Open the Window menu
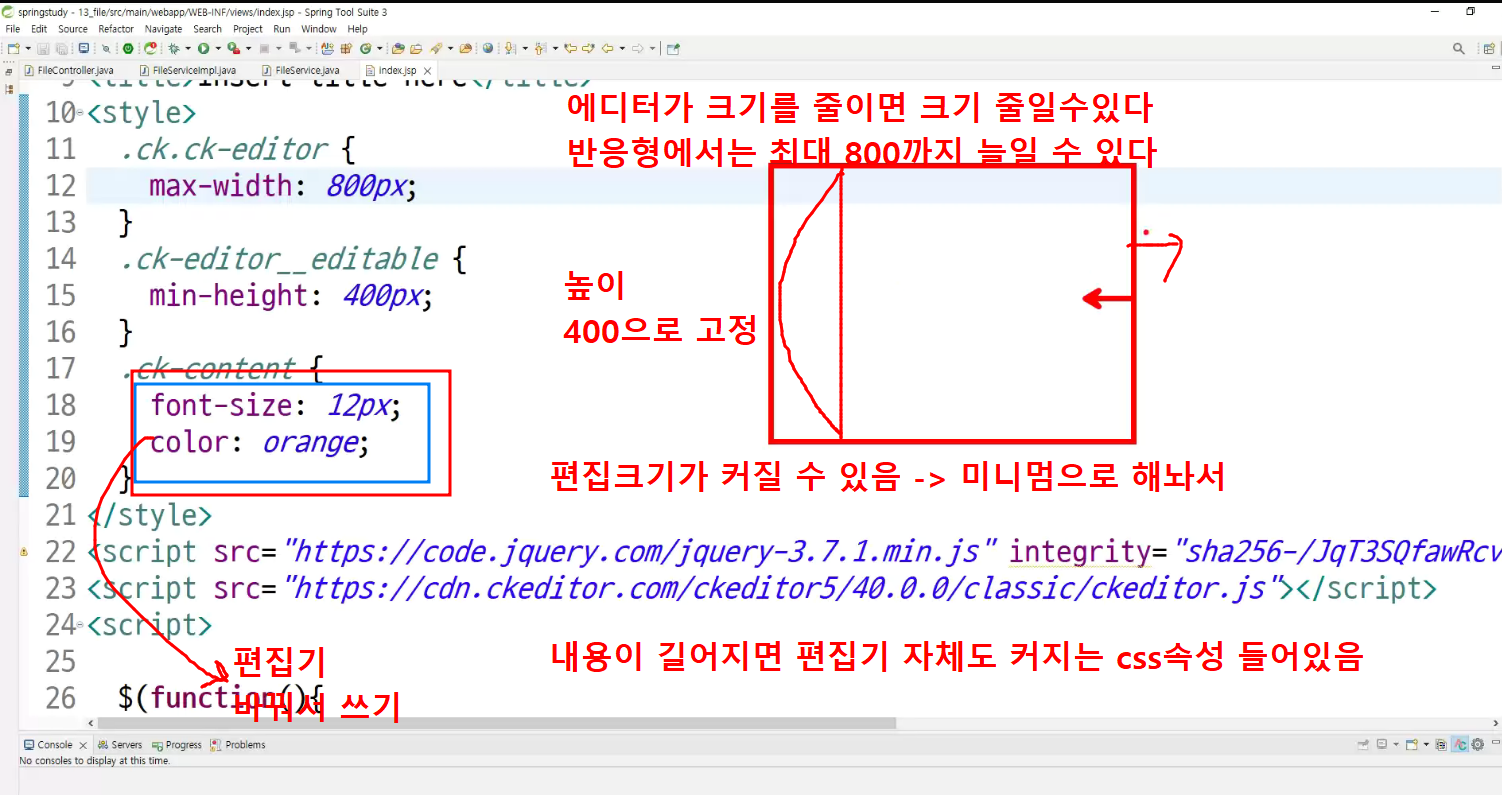Screen dimensions: 1502x795 319,29
